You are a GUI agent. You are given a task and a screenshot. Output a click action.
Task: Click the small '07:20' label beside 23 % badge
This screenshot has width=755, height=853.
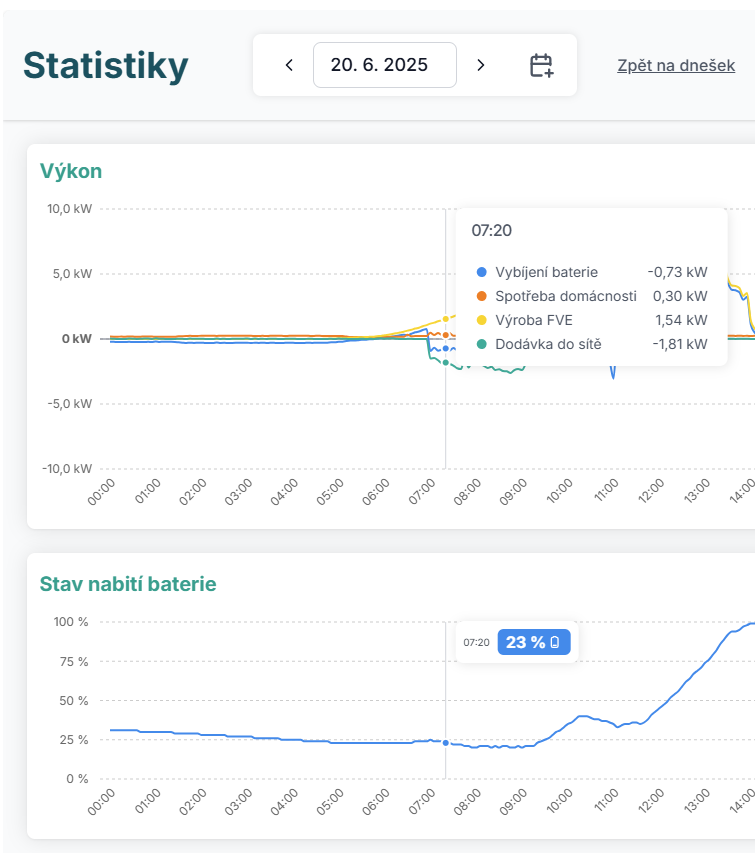point(476,642)
